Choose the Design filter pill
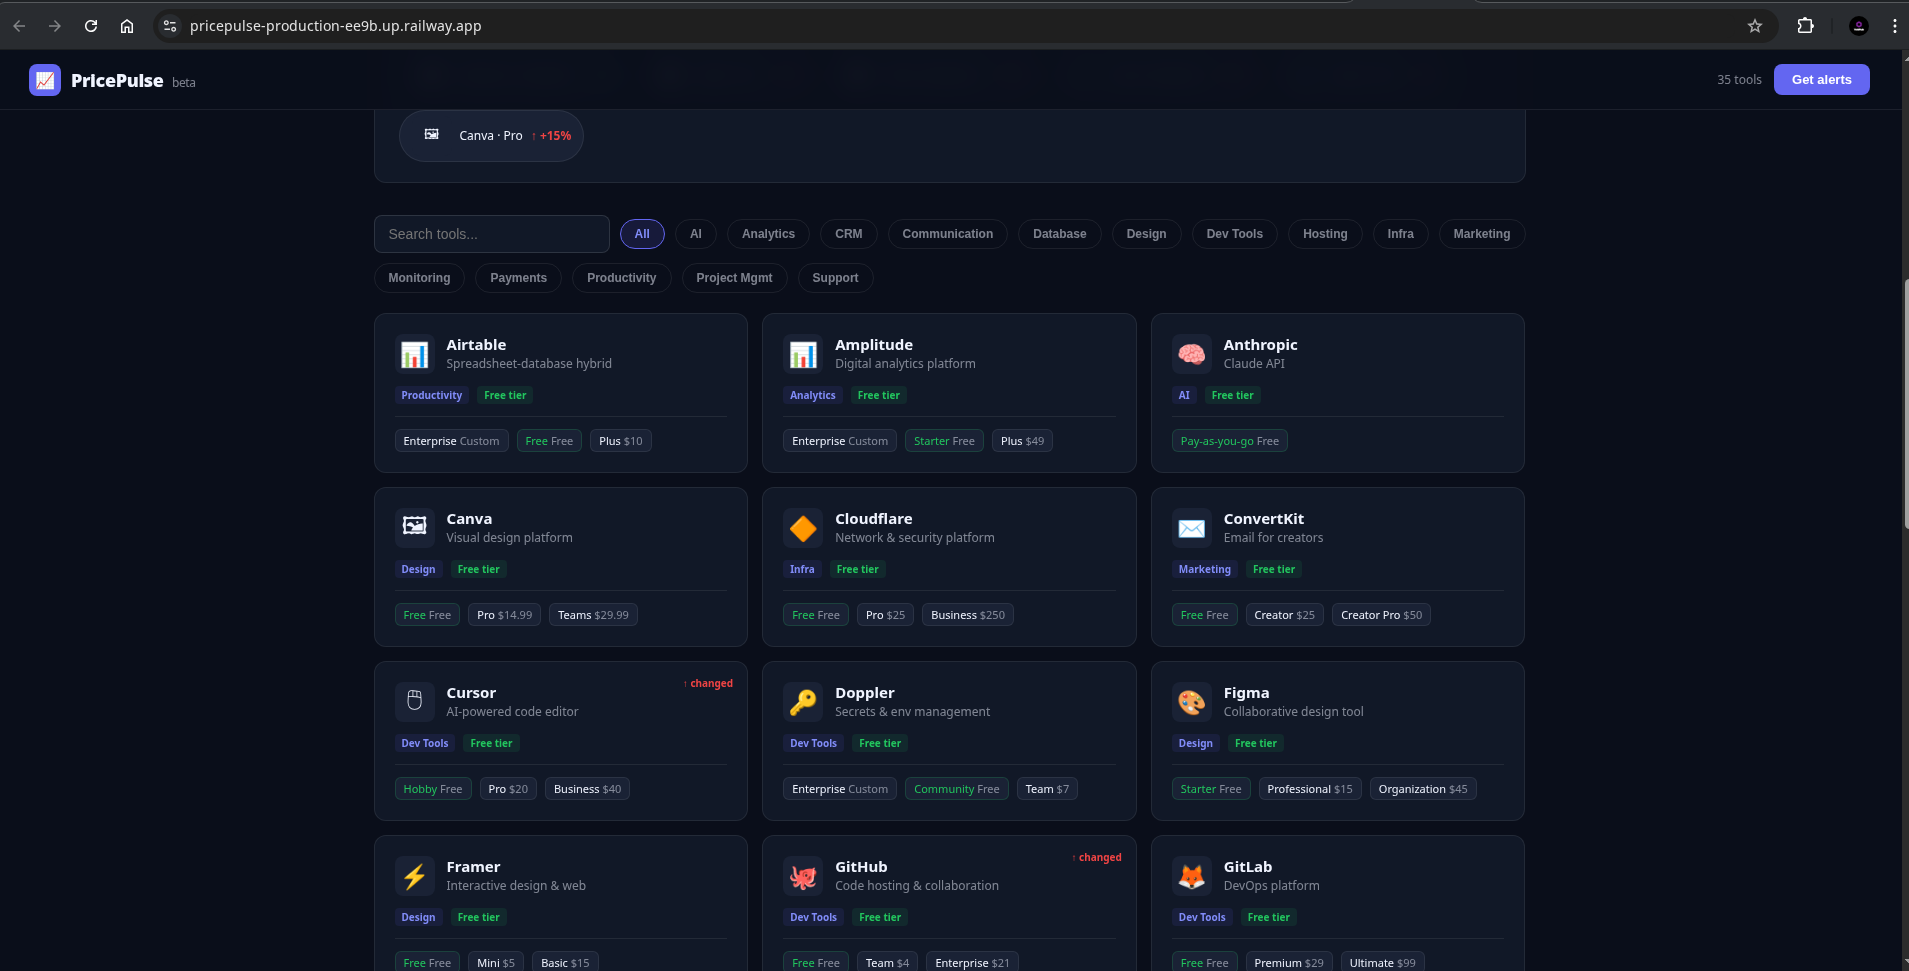The image size is (1909, 971). point(1146,234)
